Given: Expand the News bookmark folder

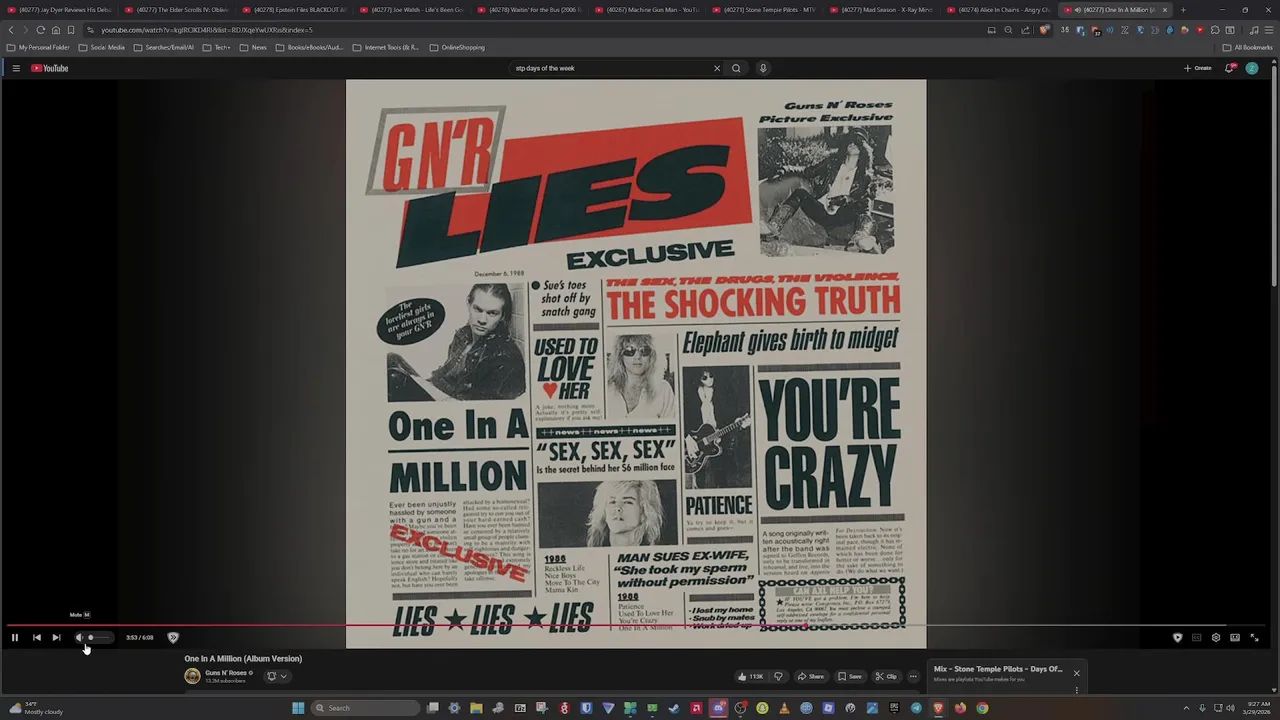Looking at the screenshot, I should tap(253, 47).
